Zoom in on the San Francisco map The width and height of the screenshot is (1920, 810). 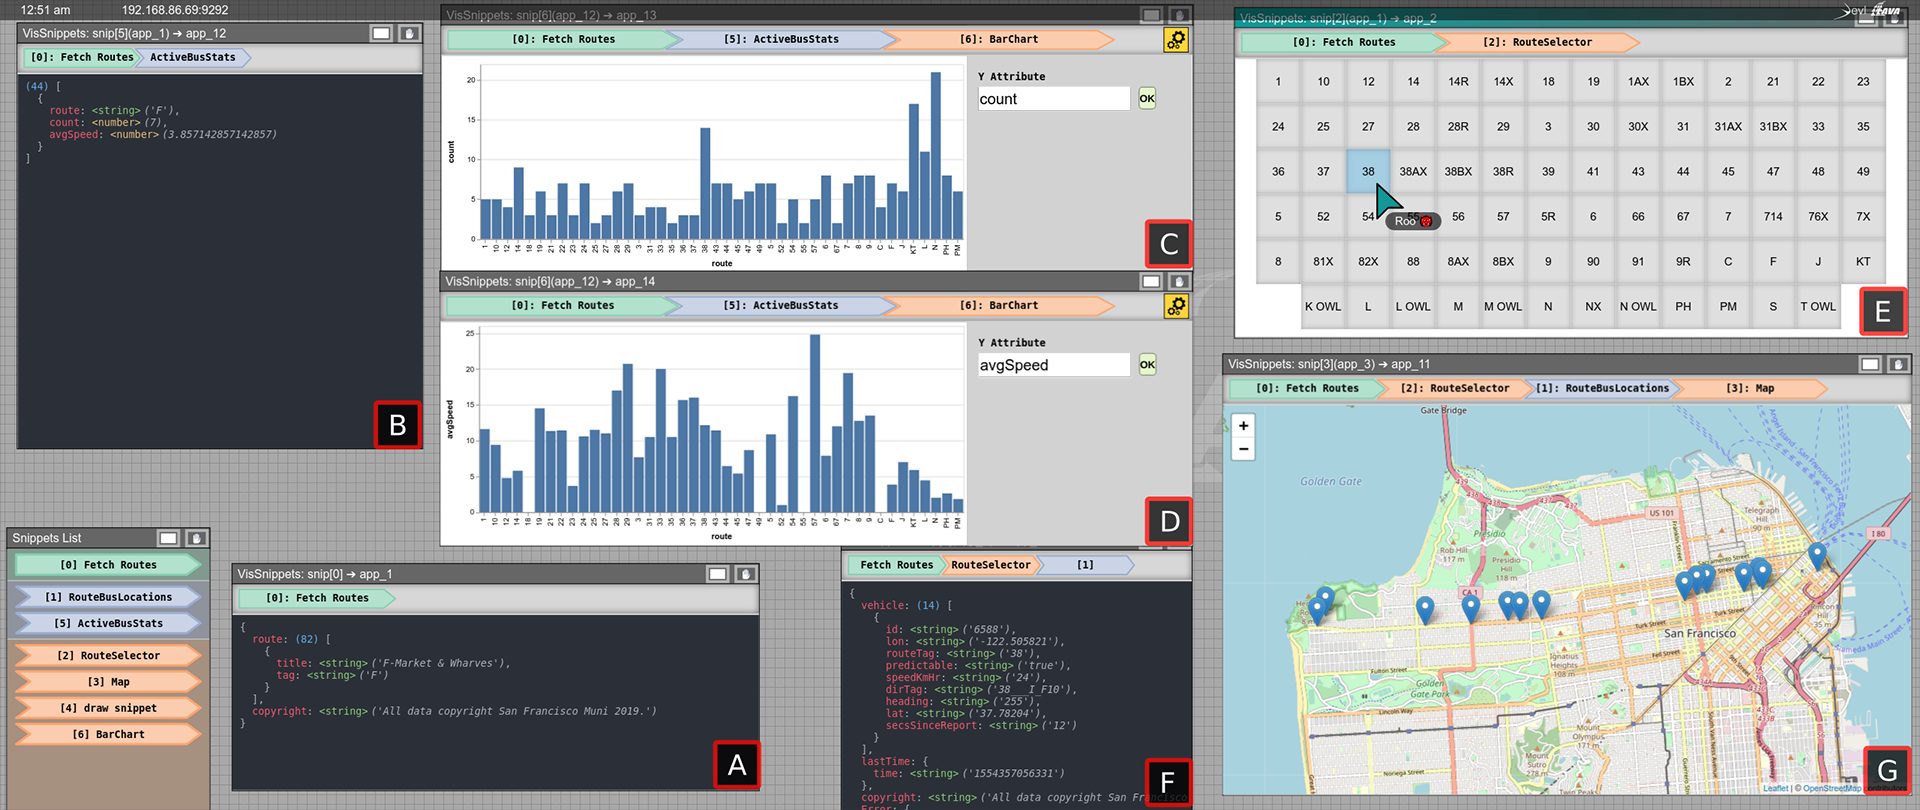(x=1243, y=426)
